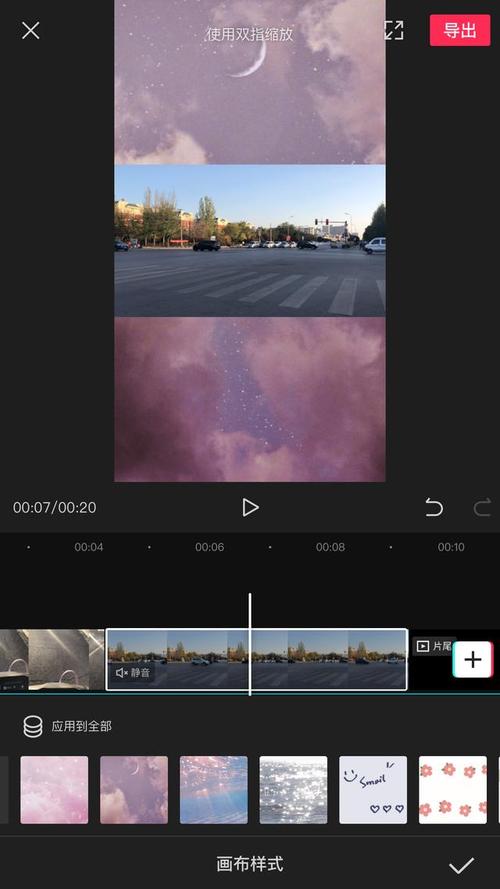
Task: Select the sparkling blue water canvas style
Action: 214,790
